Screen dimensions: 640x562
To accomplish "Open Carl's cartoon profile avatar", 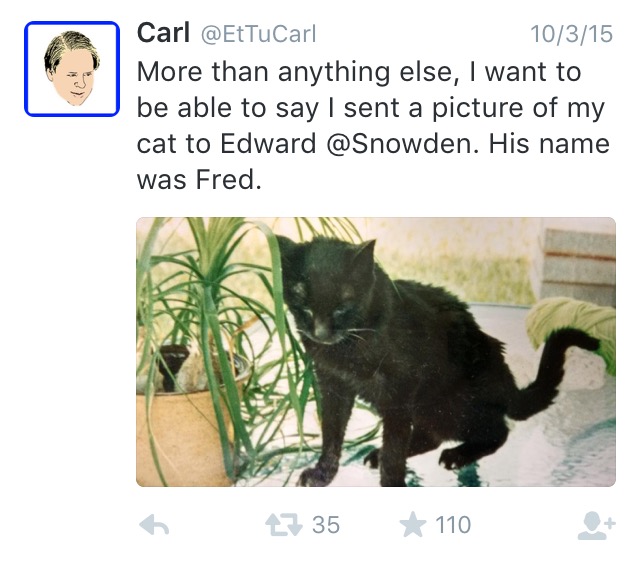I will coord(72,69).
